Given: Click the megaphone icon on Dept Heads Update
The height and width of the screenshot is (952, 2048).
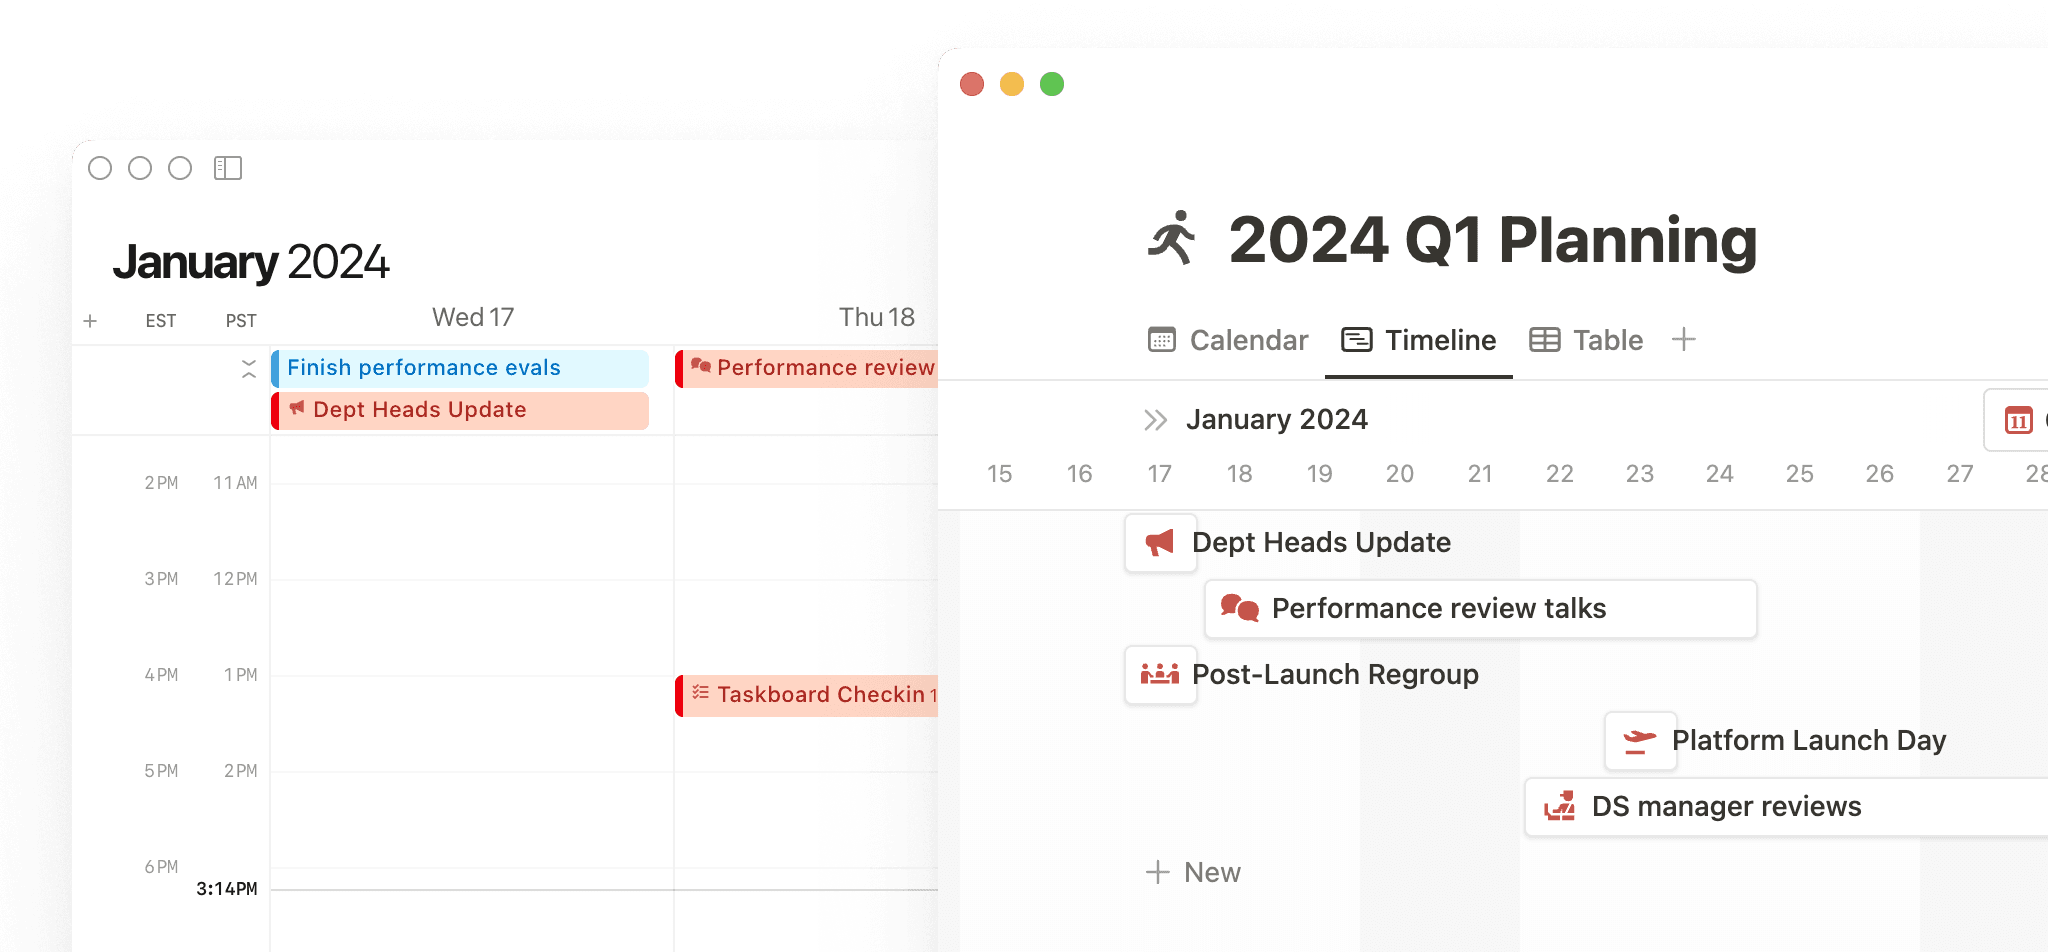Looking at the screenshot, I should (x=1160, y=543).
